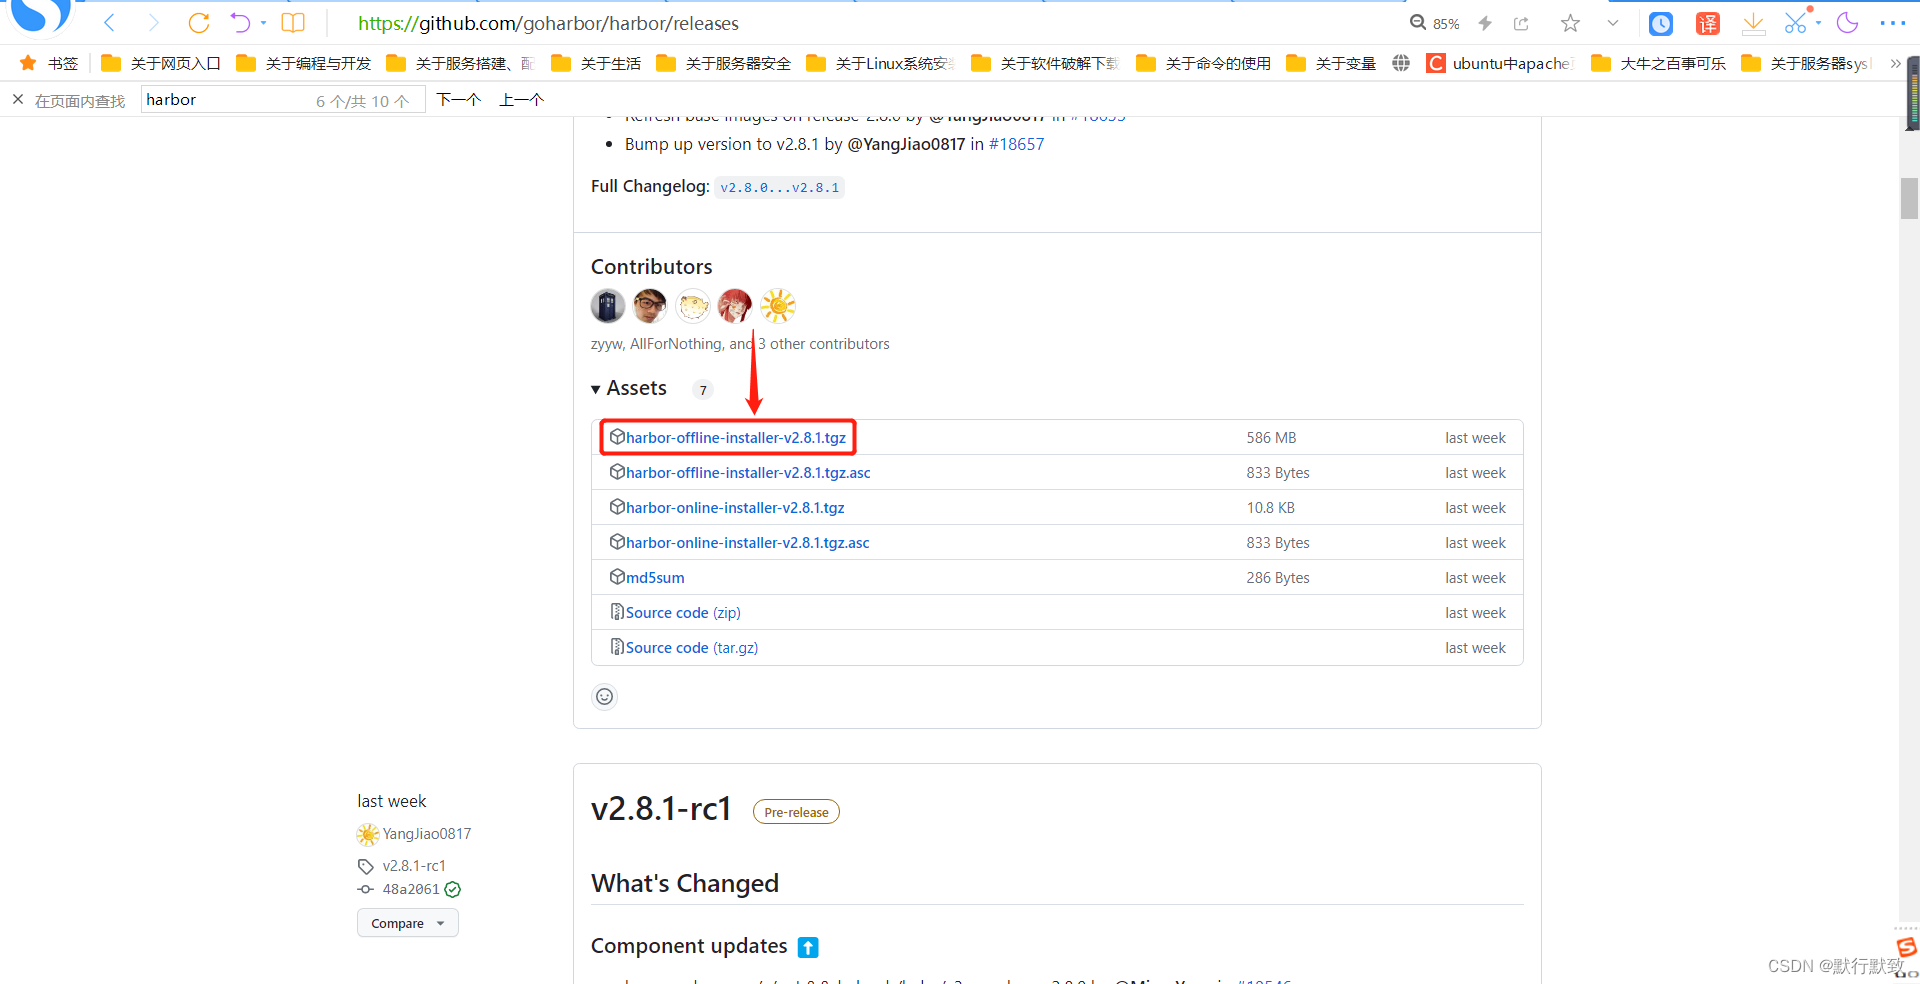Bookmark the page with the star icon
The width and height of the screenshot is (1920, 984).
1570,23
